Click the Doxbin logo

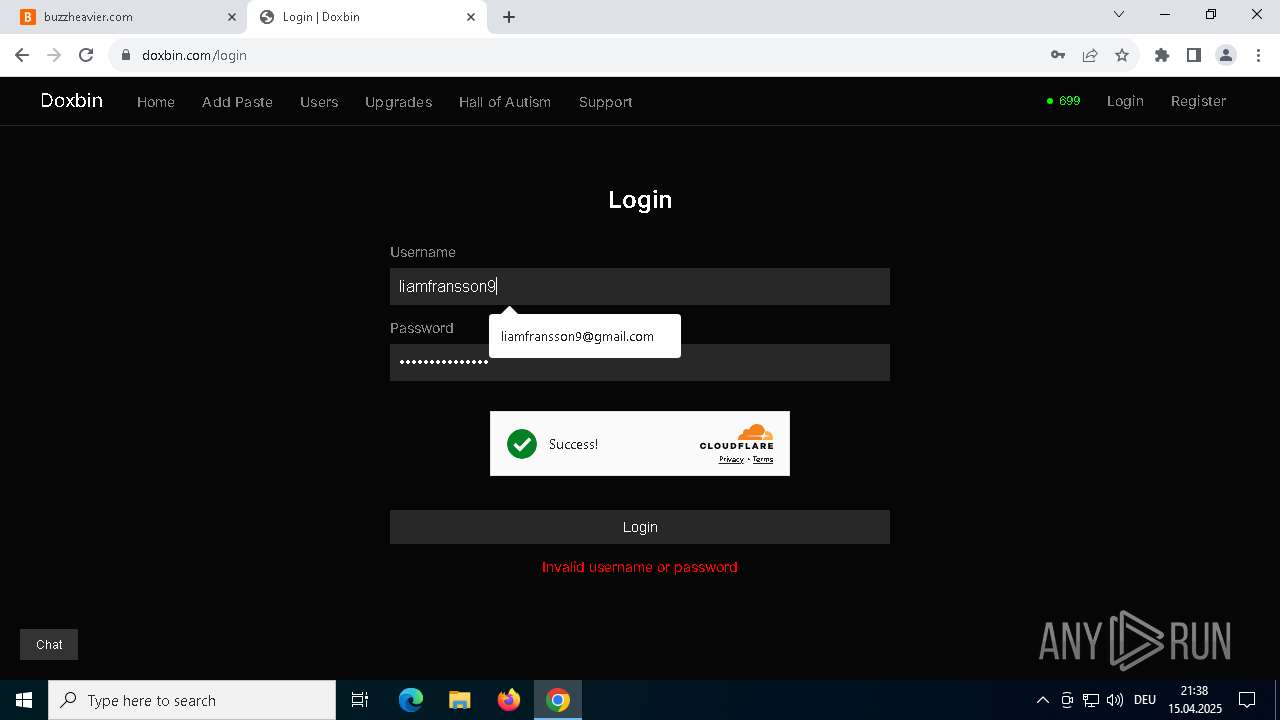click(x=72, y=101)
